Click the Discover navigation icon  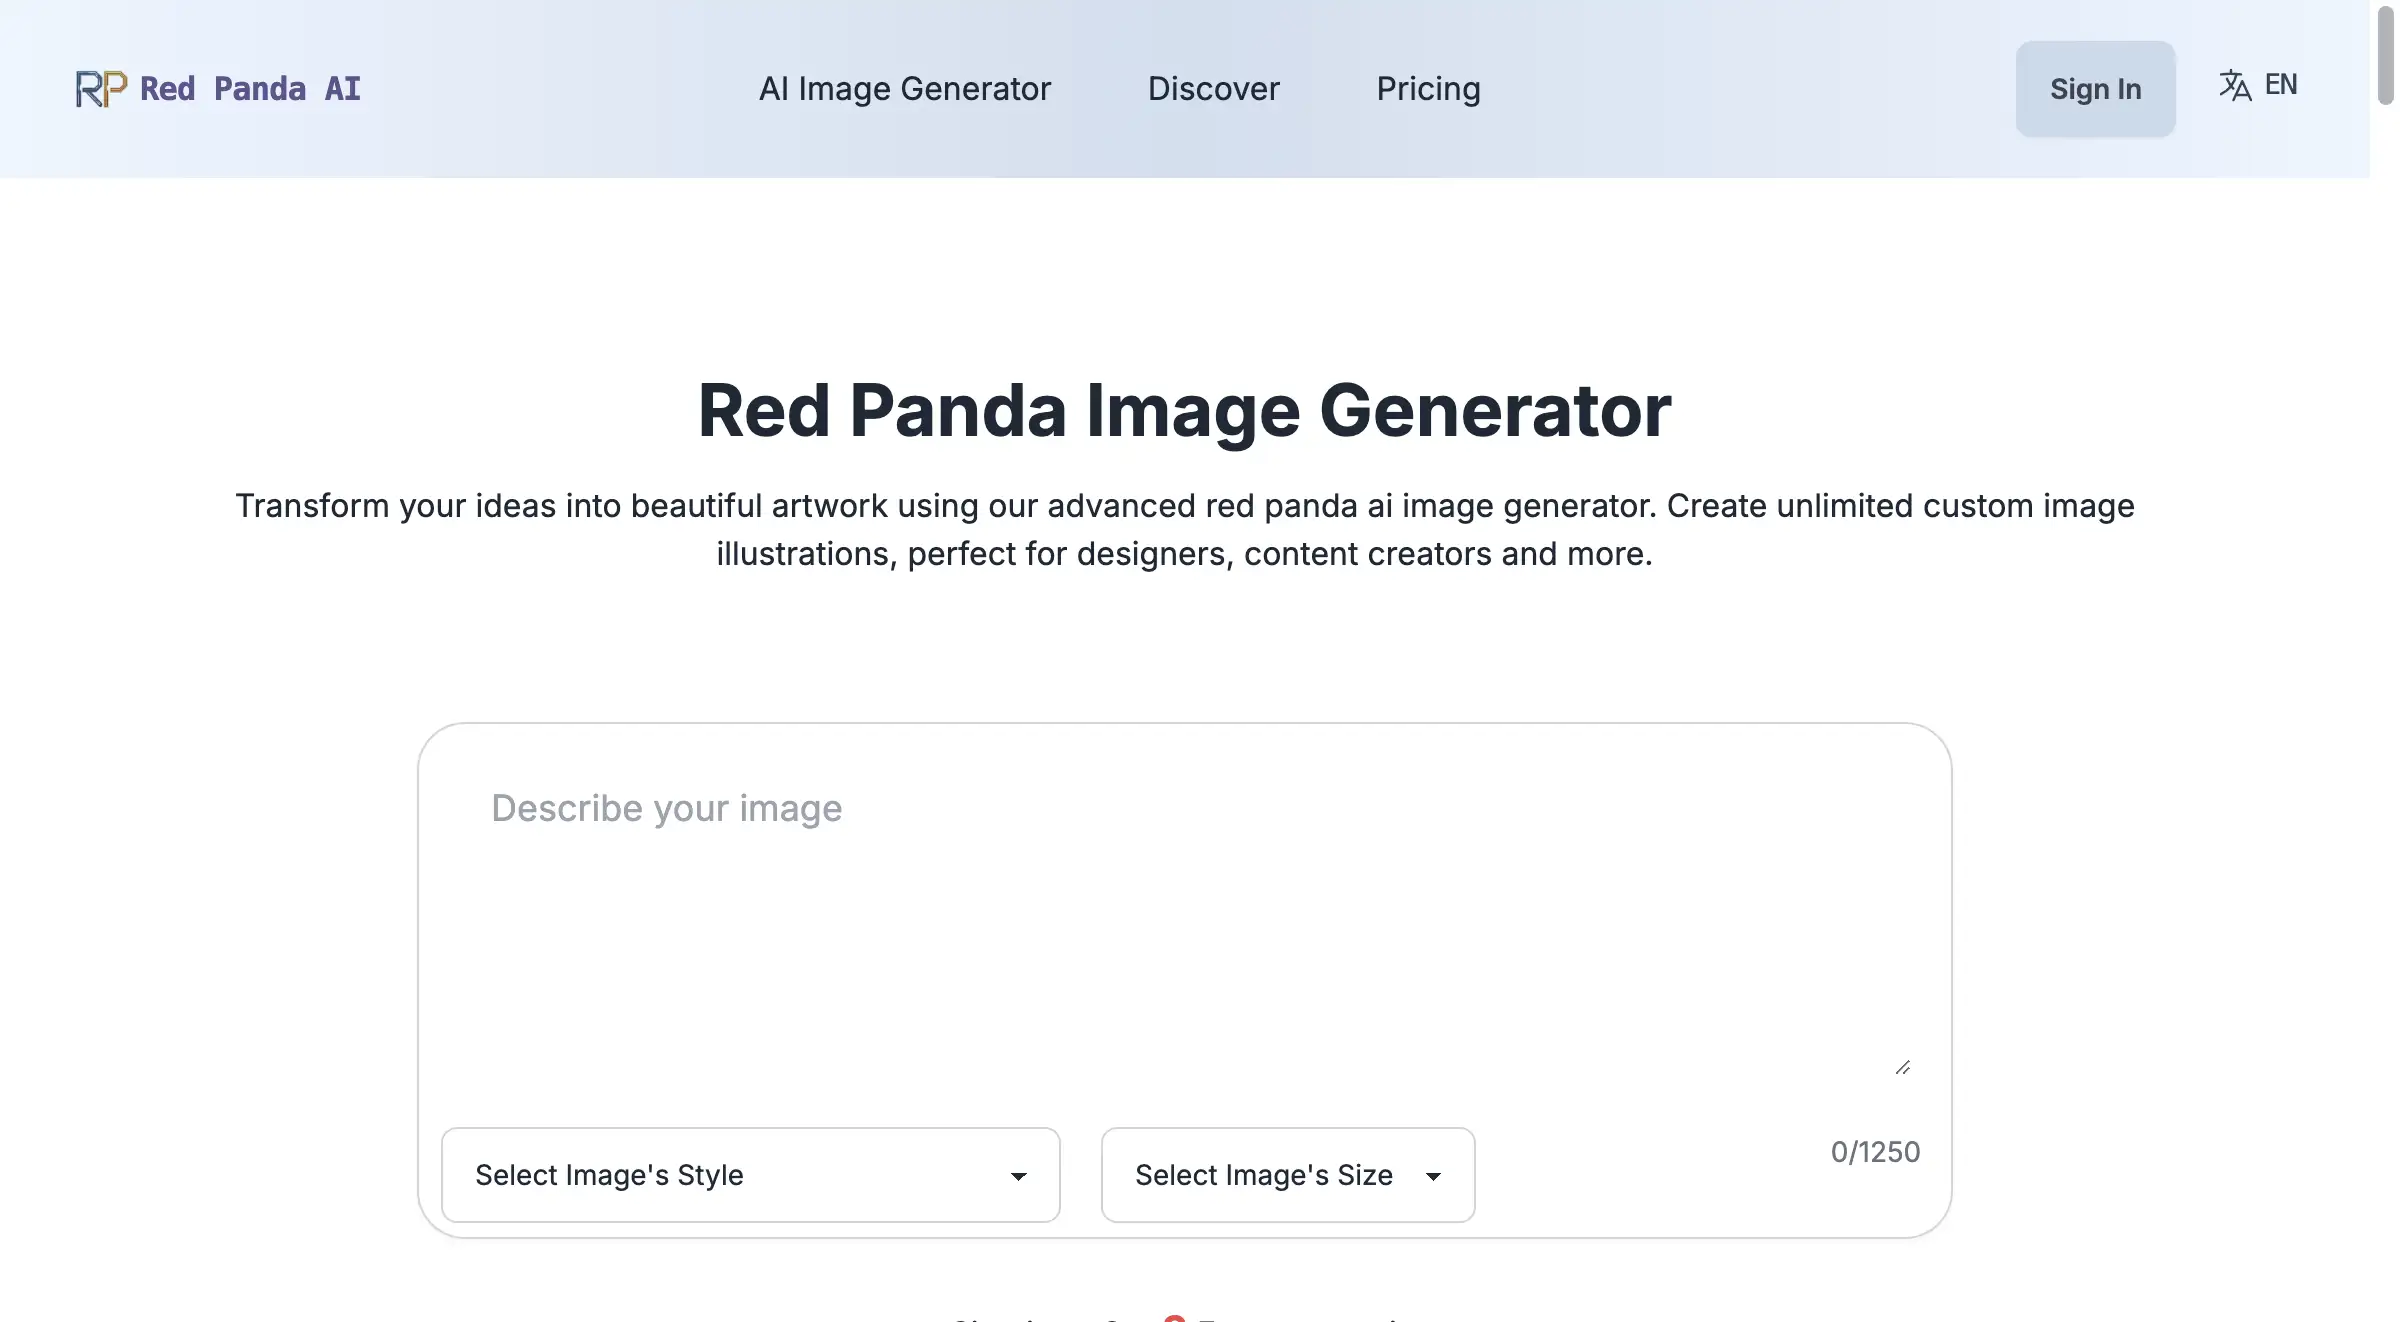click(x=1212, y=88)
